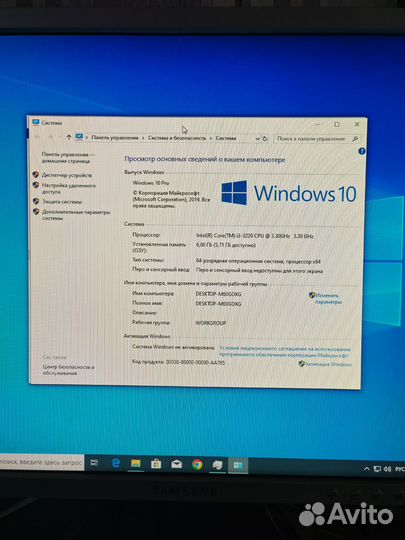The image size is (405, 540).
Task: Open Диспетчер устройств link
Action: 67,175
